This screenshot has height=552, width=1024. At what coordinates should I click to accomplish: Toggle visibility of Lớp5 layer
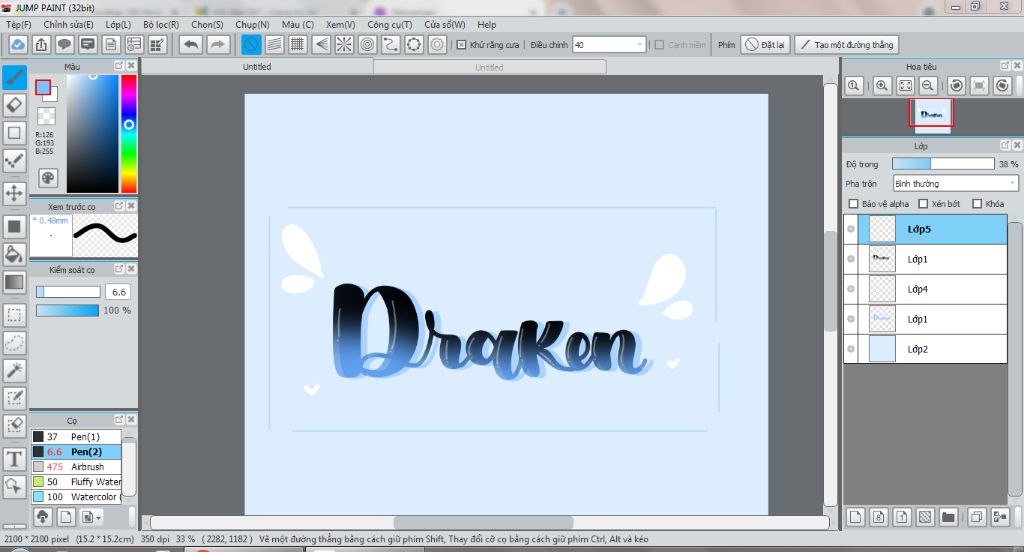[x=851, y=229]
